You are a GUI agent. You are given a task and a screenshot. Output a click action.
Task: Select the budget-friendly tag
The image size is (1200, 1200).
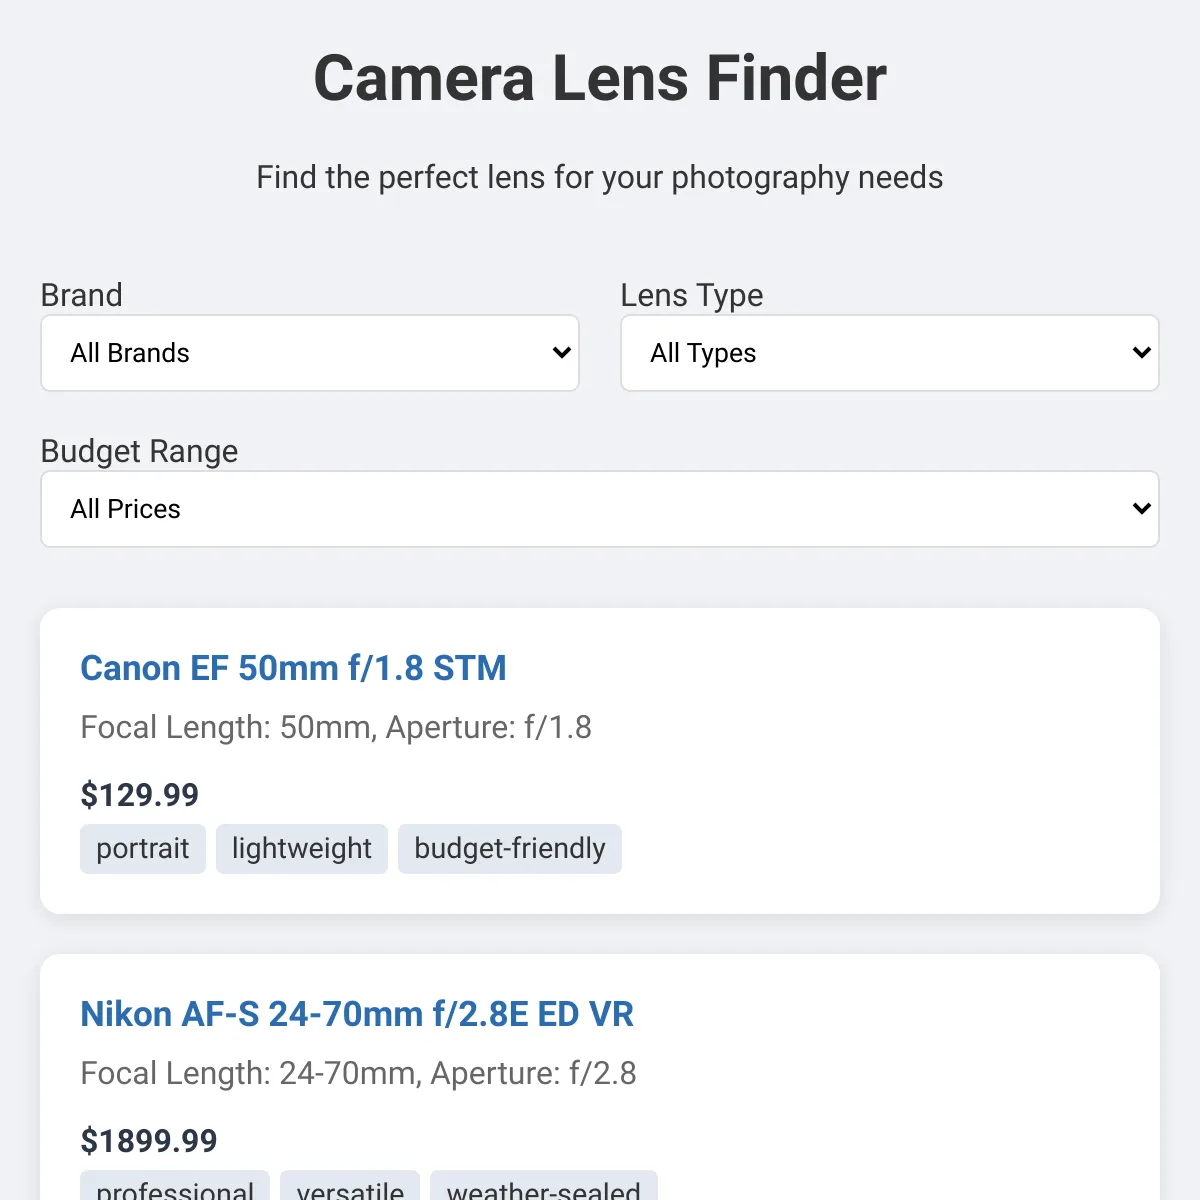[x=510, y=849]
